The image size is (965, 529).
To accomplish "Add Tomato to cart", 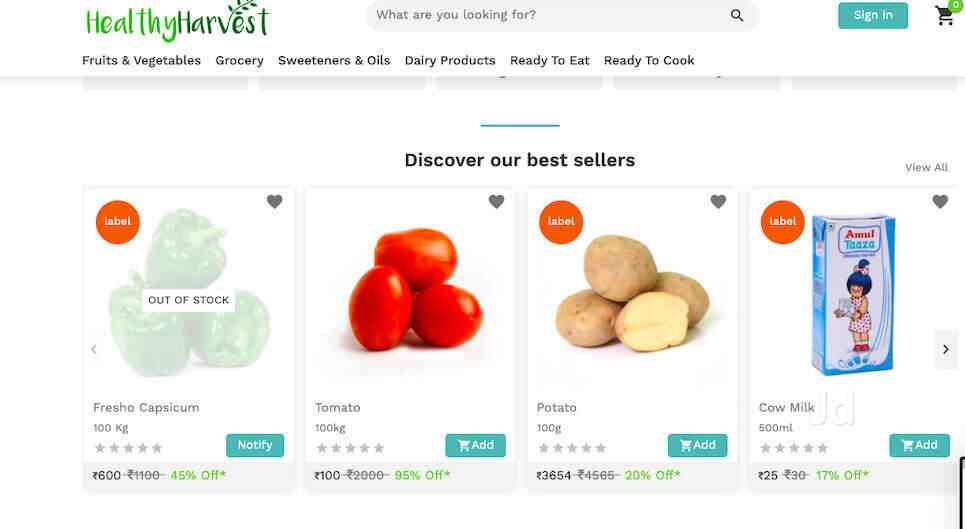I will (x=475, y=445).
